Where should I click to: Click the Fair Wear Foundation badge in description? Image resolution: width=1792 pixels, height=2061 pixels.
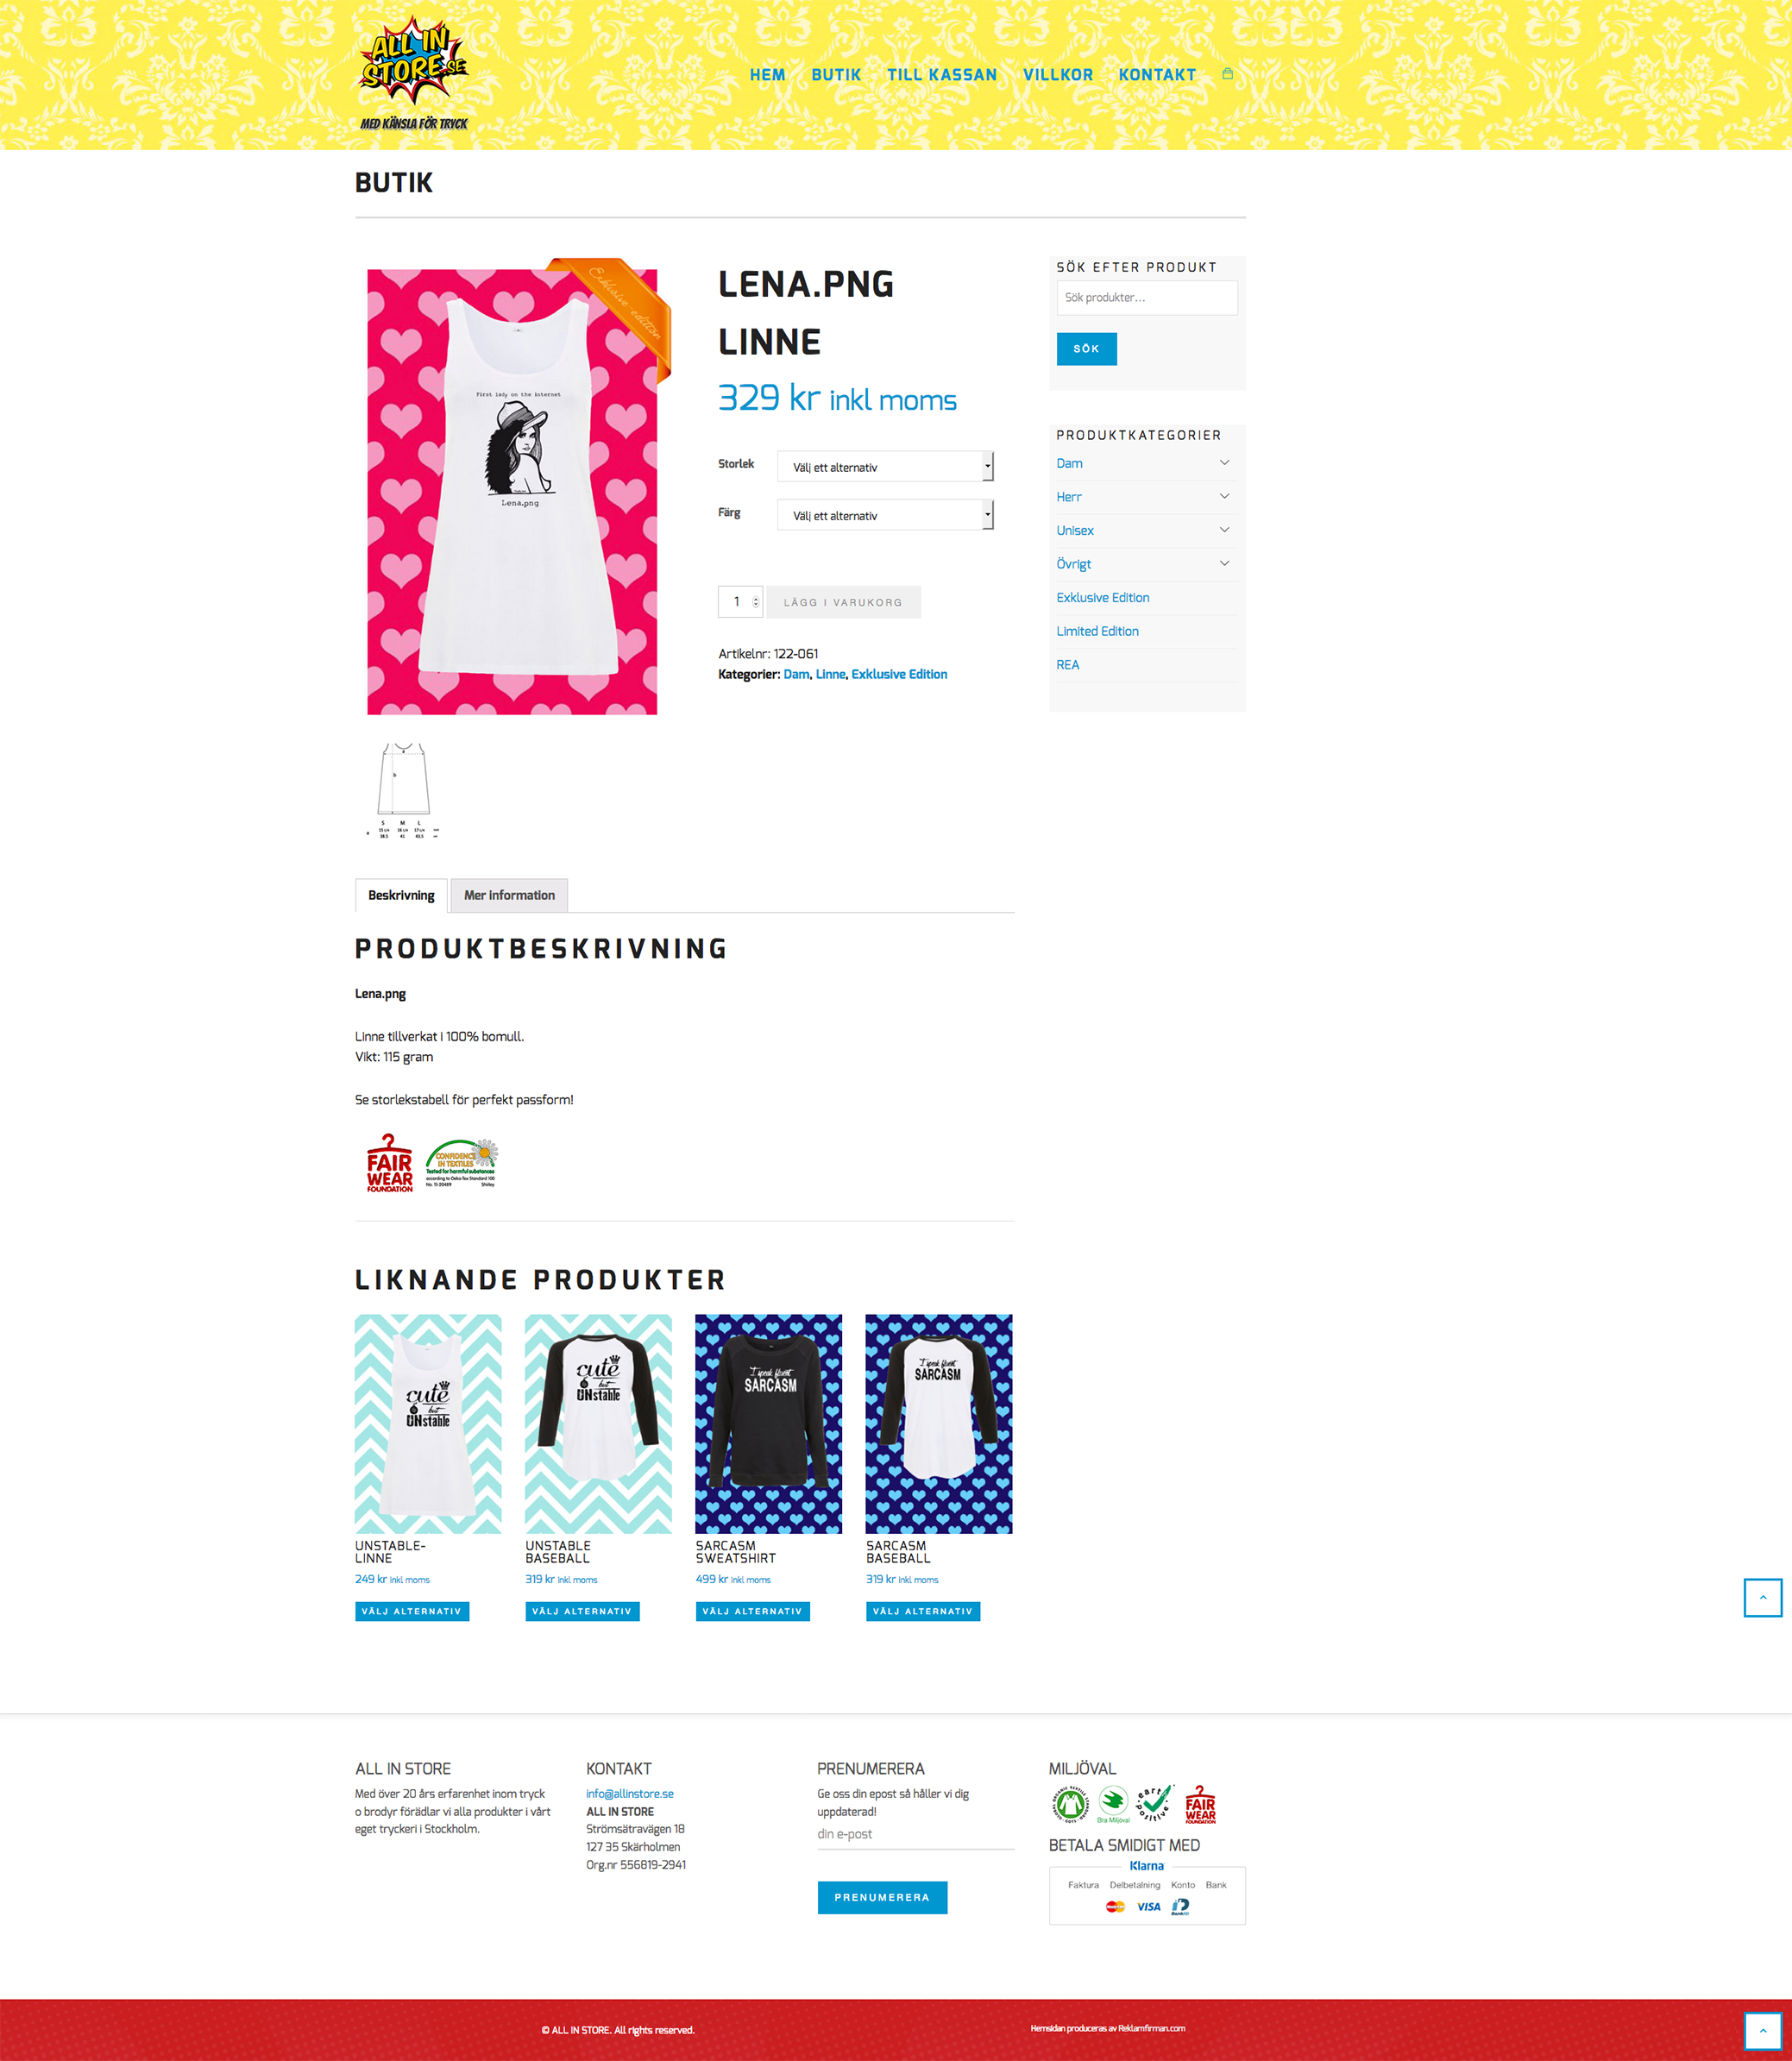coord(389,1163)
